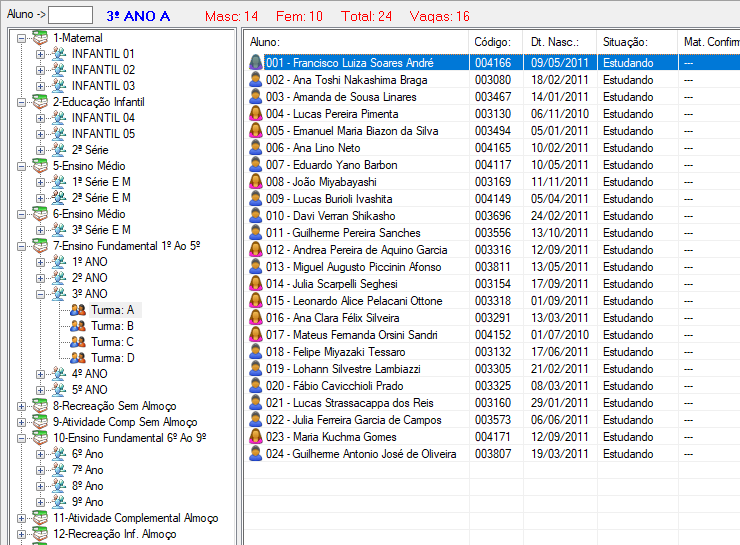Click the Situação column header
The height and width of the screenshot is (545, 740).
636,42
